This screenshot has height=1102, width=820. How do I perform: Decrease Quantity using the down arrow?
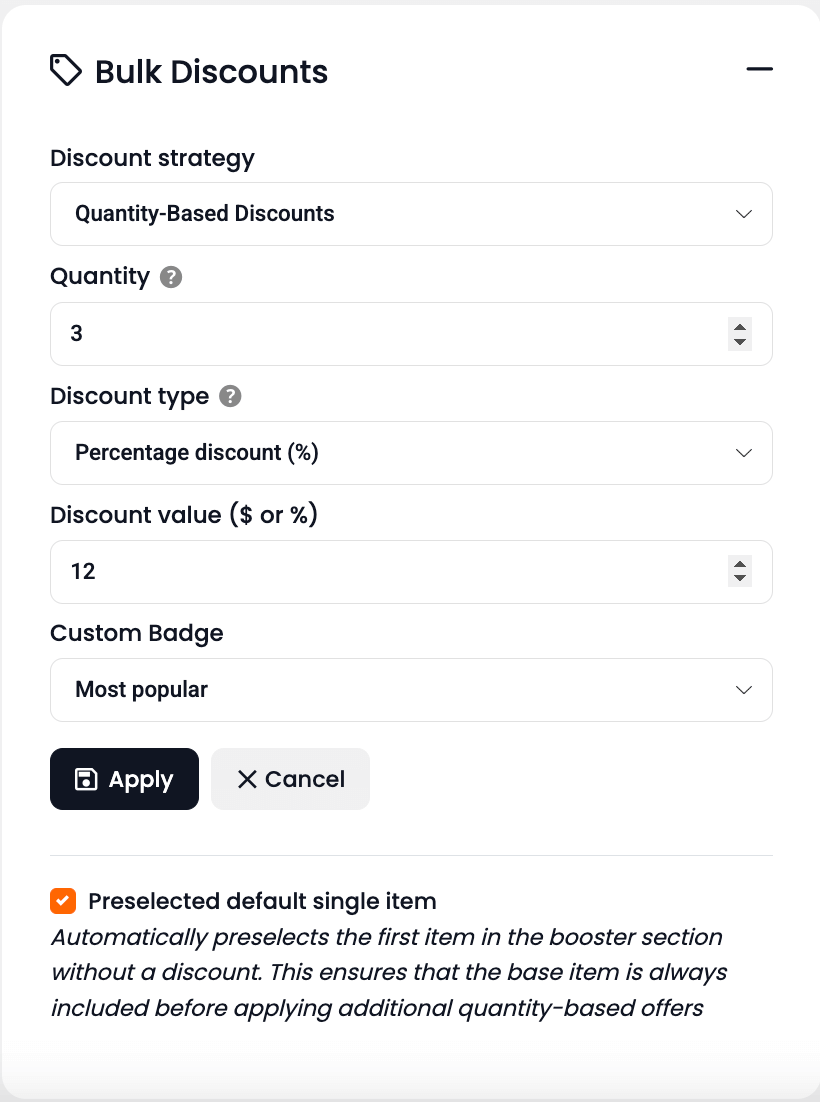(x=740, y=342)
